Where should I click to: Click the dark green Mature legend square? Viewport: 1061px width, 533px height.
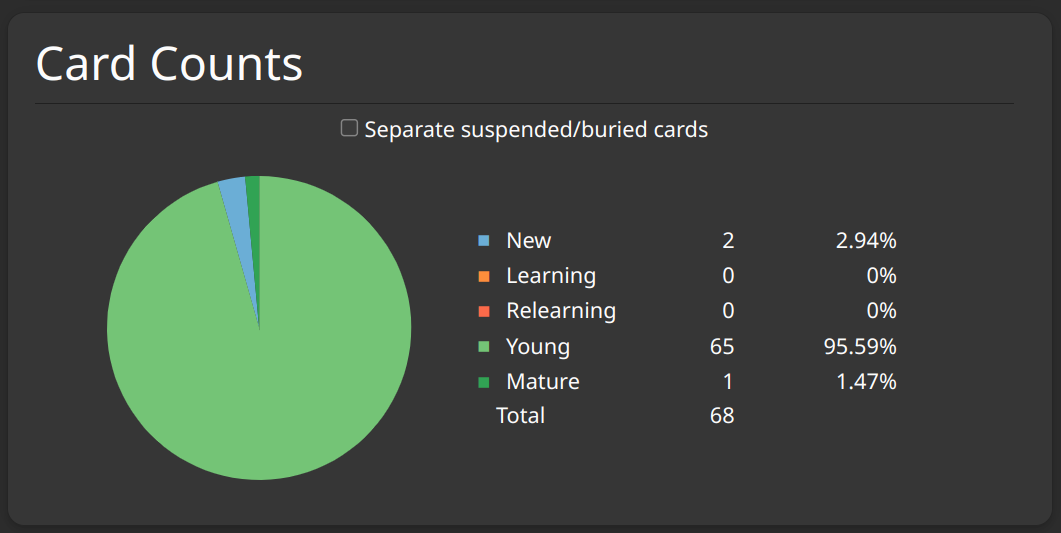[484, 382]
